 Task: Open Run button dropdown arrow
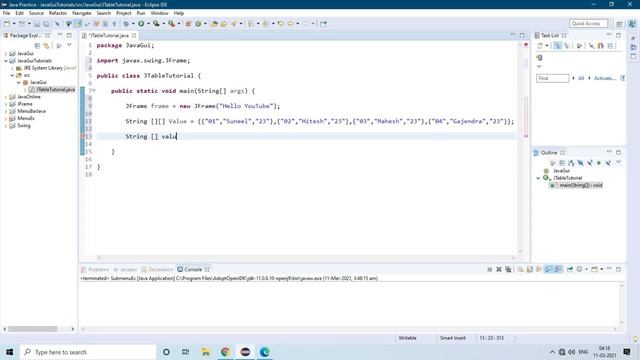pos(148,24)
